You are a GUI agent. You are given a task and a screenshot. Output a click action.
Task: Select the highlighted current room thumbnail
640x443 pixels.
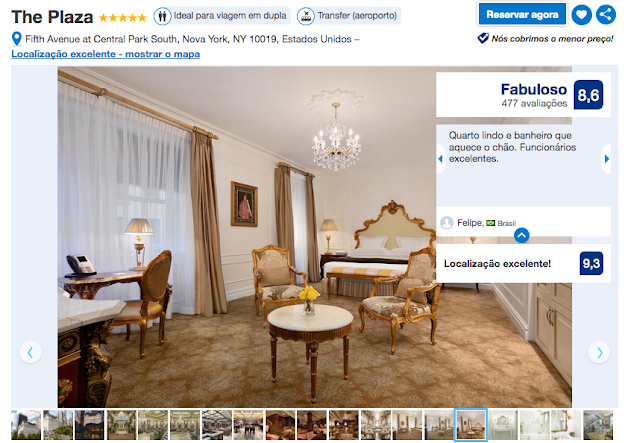(x=471, y=425)
